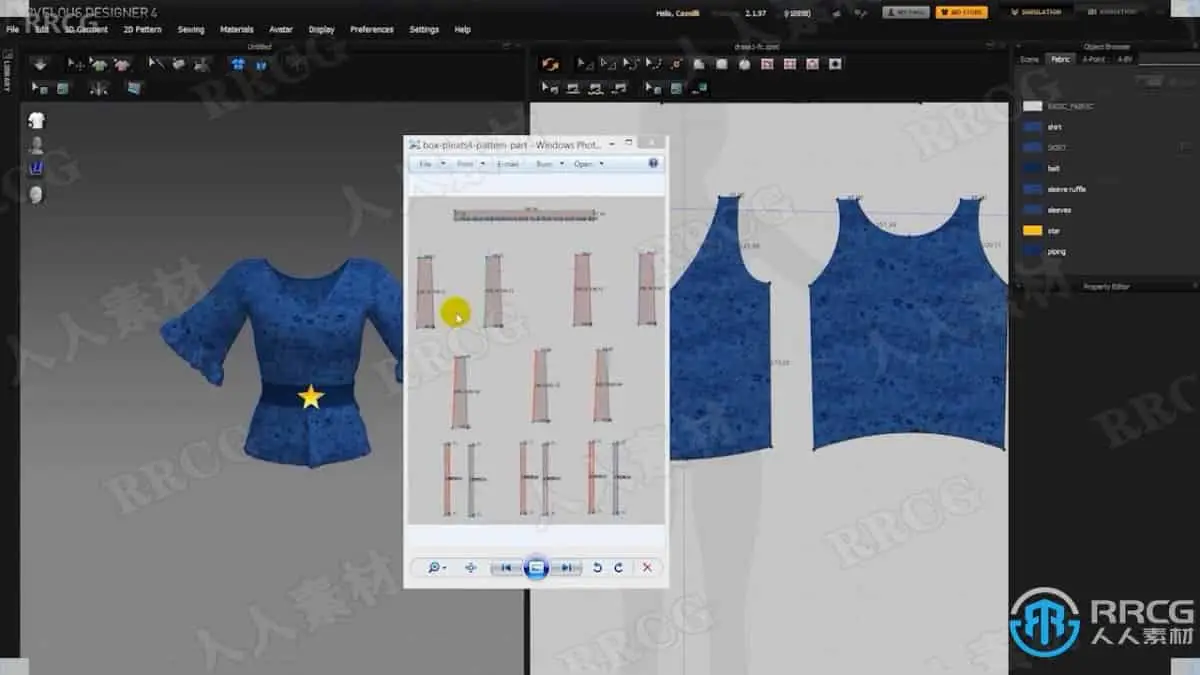1200x675 pixels.
Task: Toggle the blue shirt texture surface icon
Action: pos(238,64)
